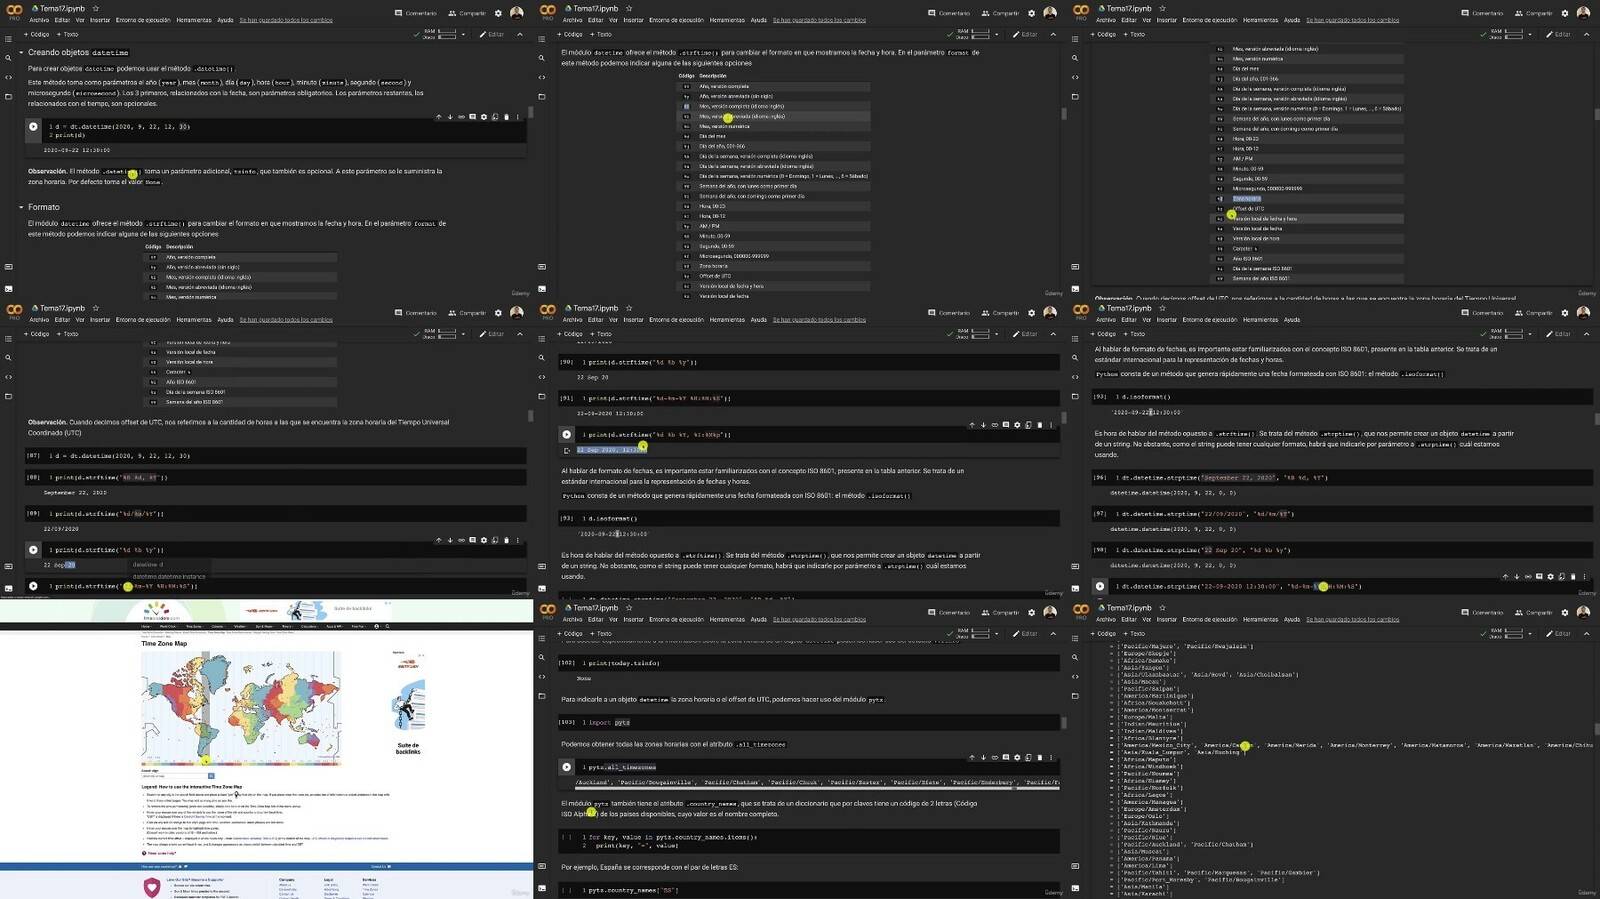Open more options for the pytz.all_timezones cell
The height and width of the screenshot is (899, 1600).
1050,757
